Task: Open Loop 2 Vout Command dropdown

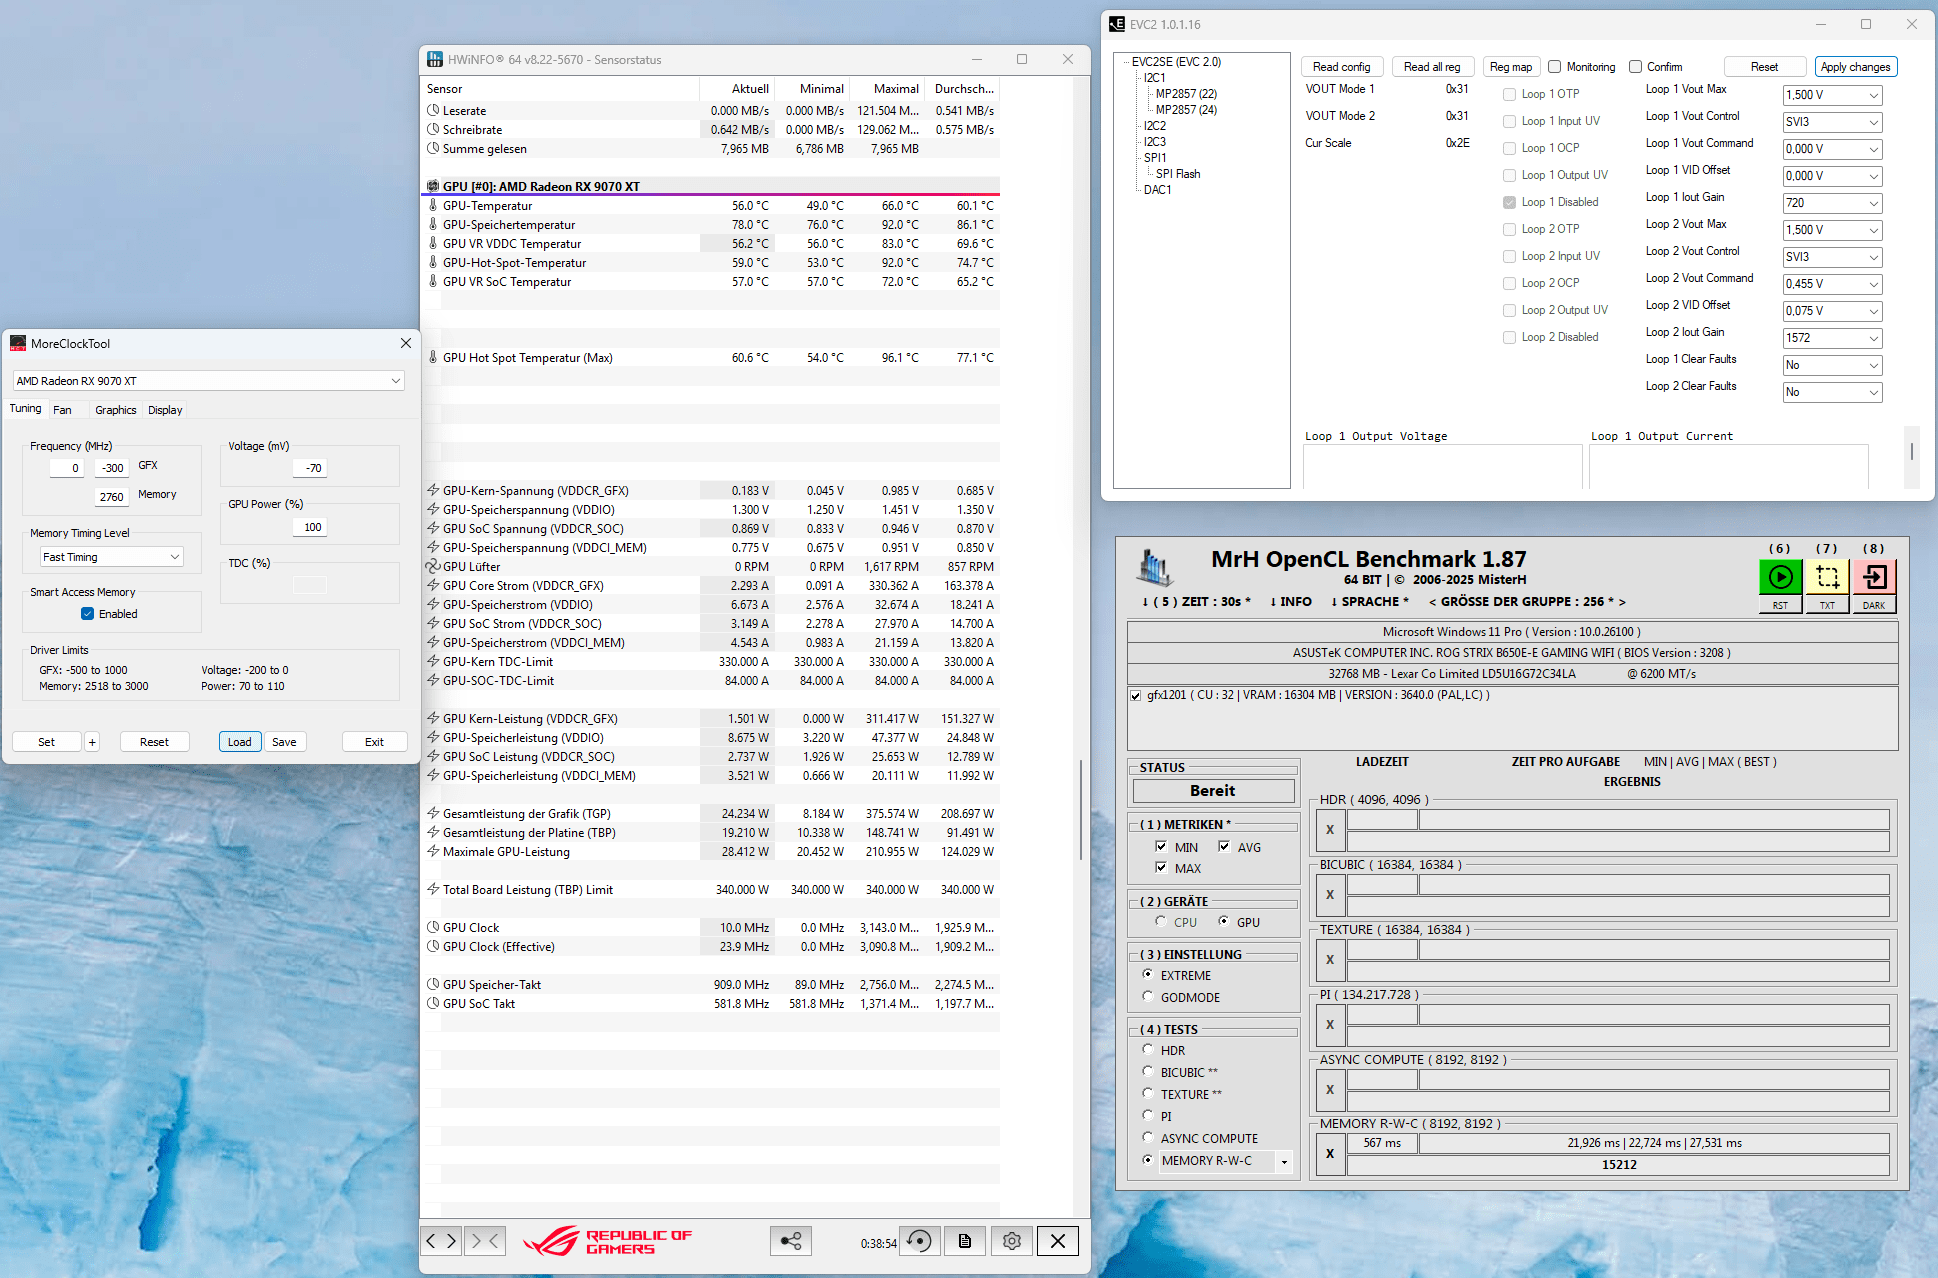Action: click(x=1832, y=284)
